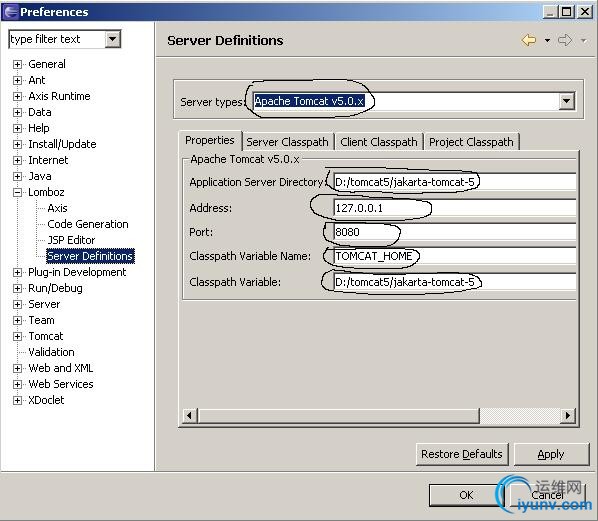The height and width of the screenshot is (521, 598).
Task: Click the Restore Defaults button
Action: 462,454
